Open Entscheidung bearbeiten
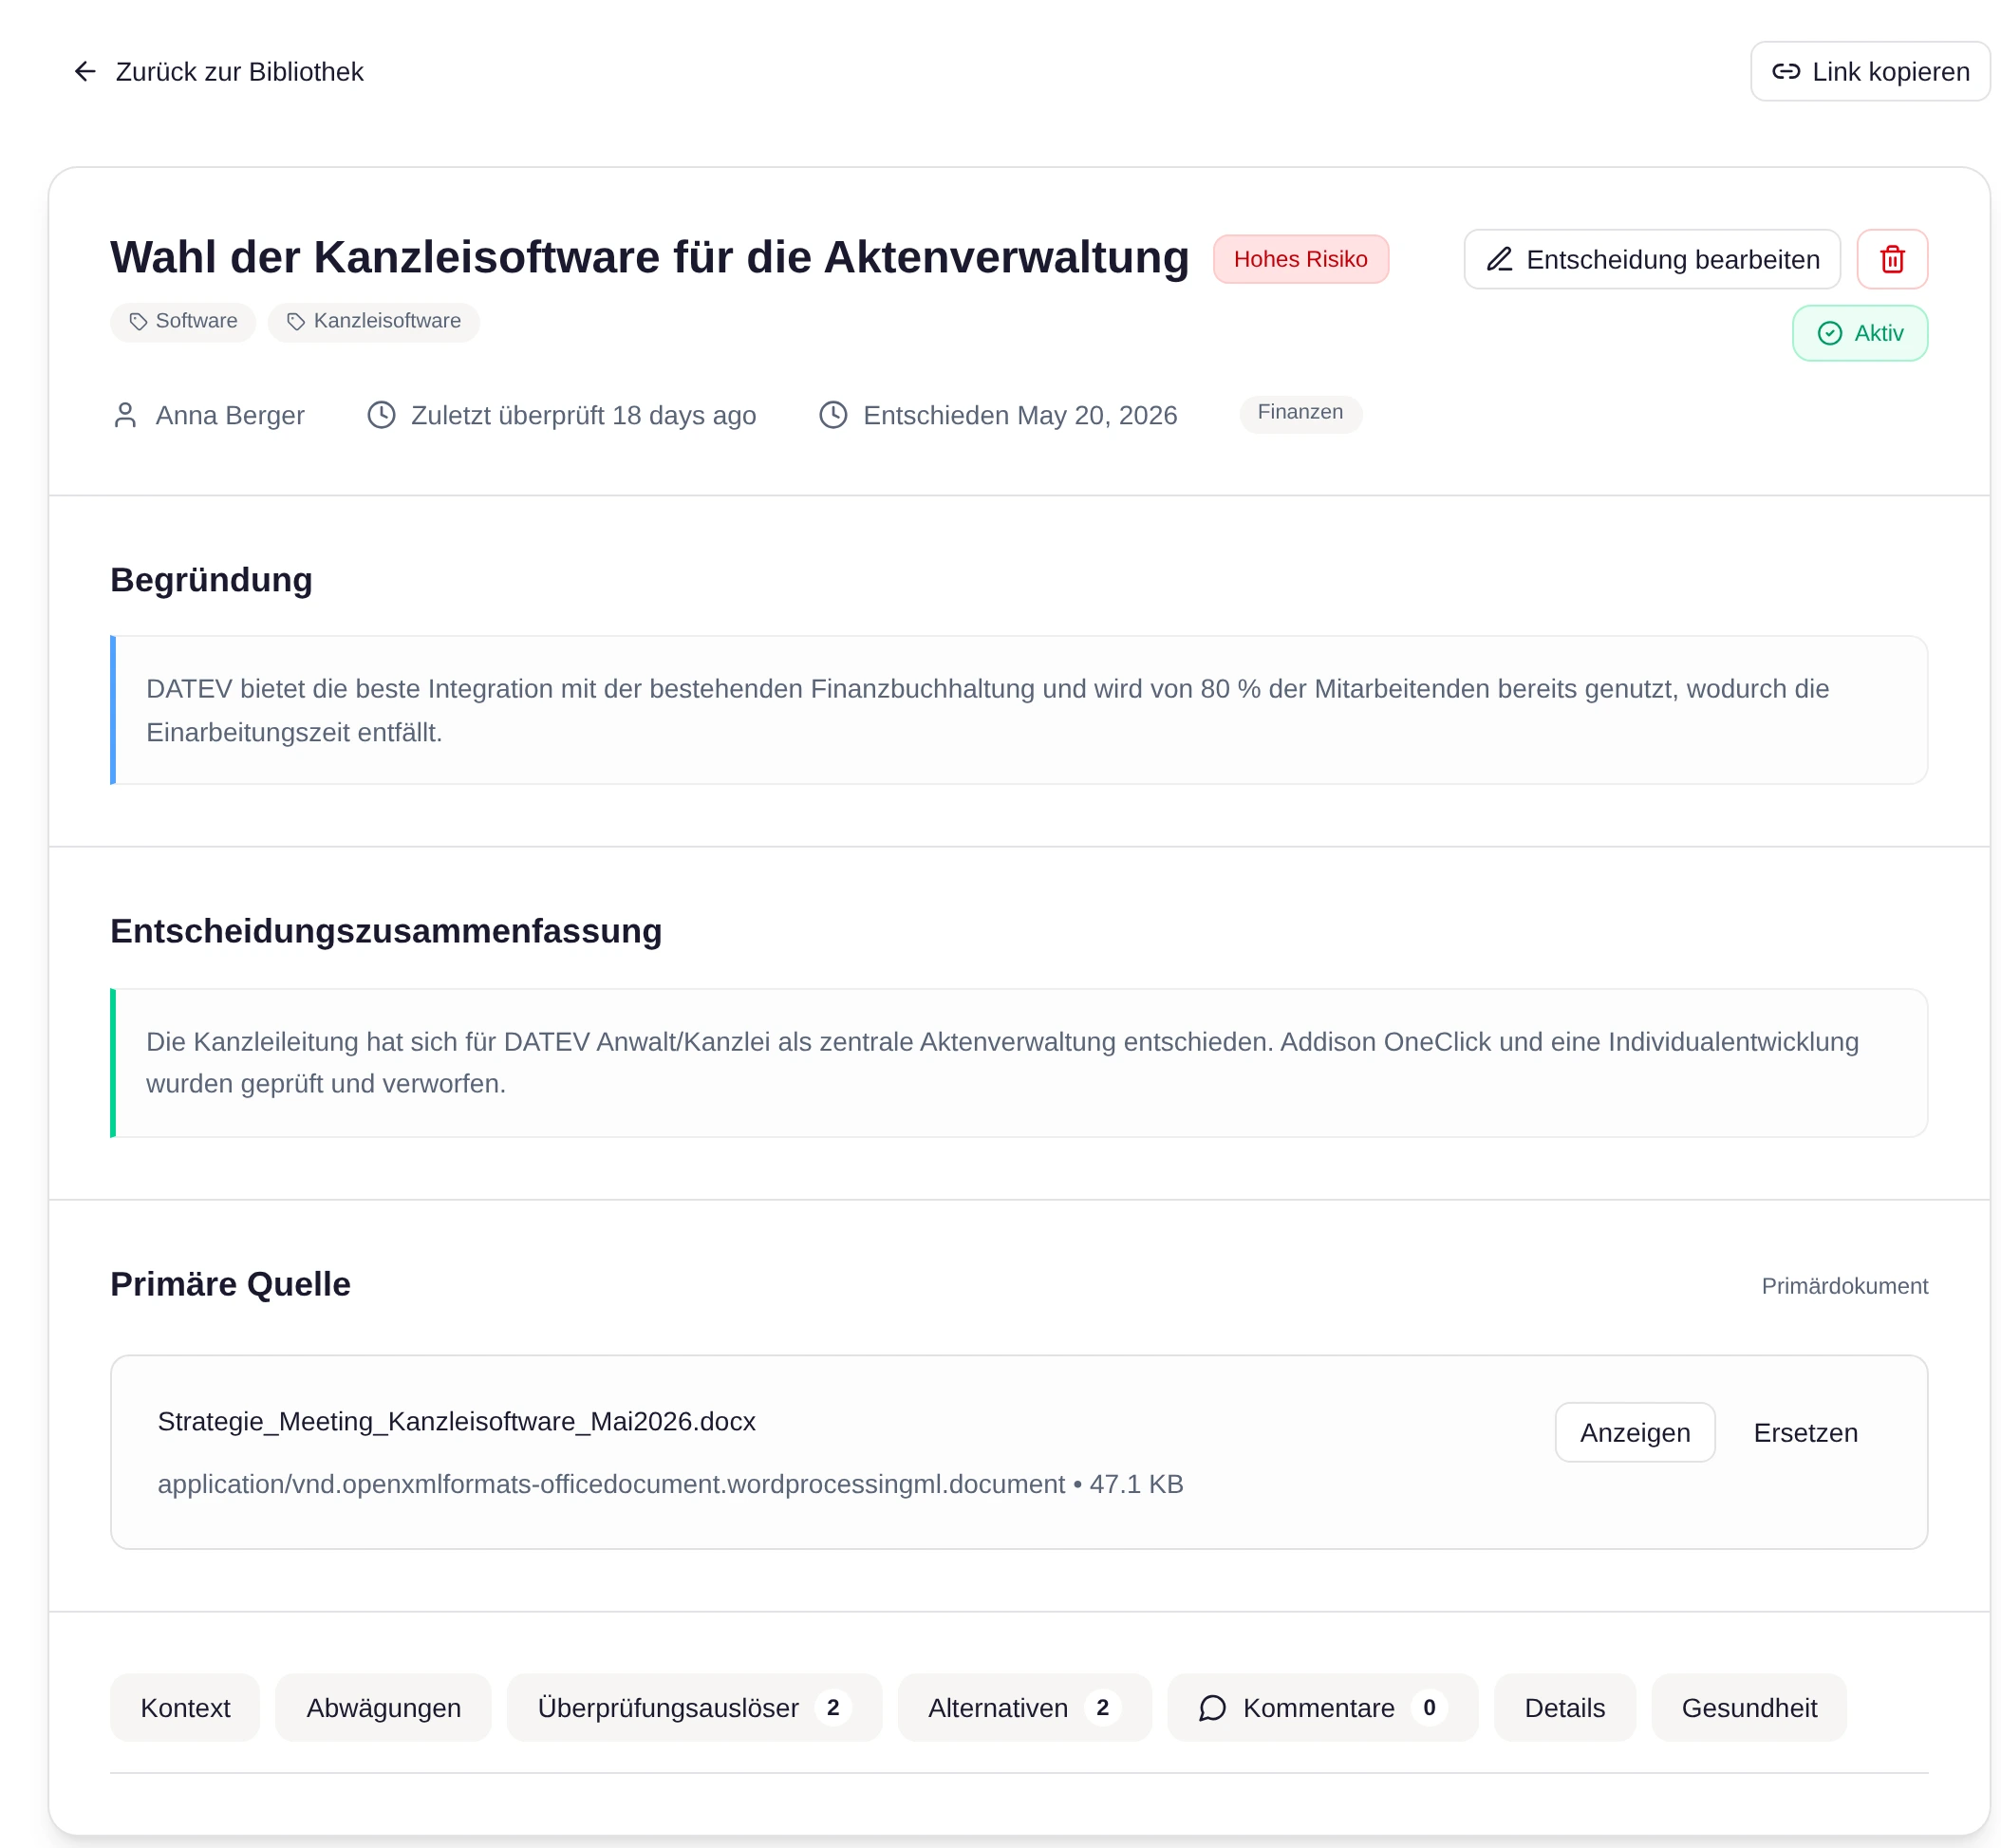Viewport: 2001px width, 1848px height. point(1651,260)
